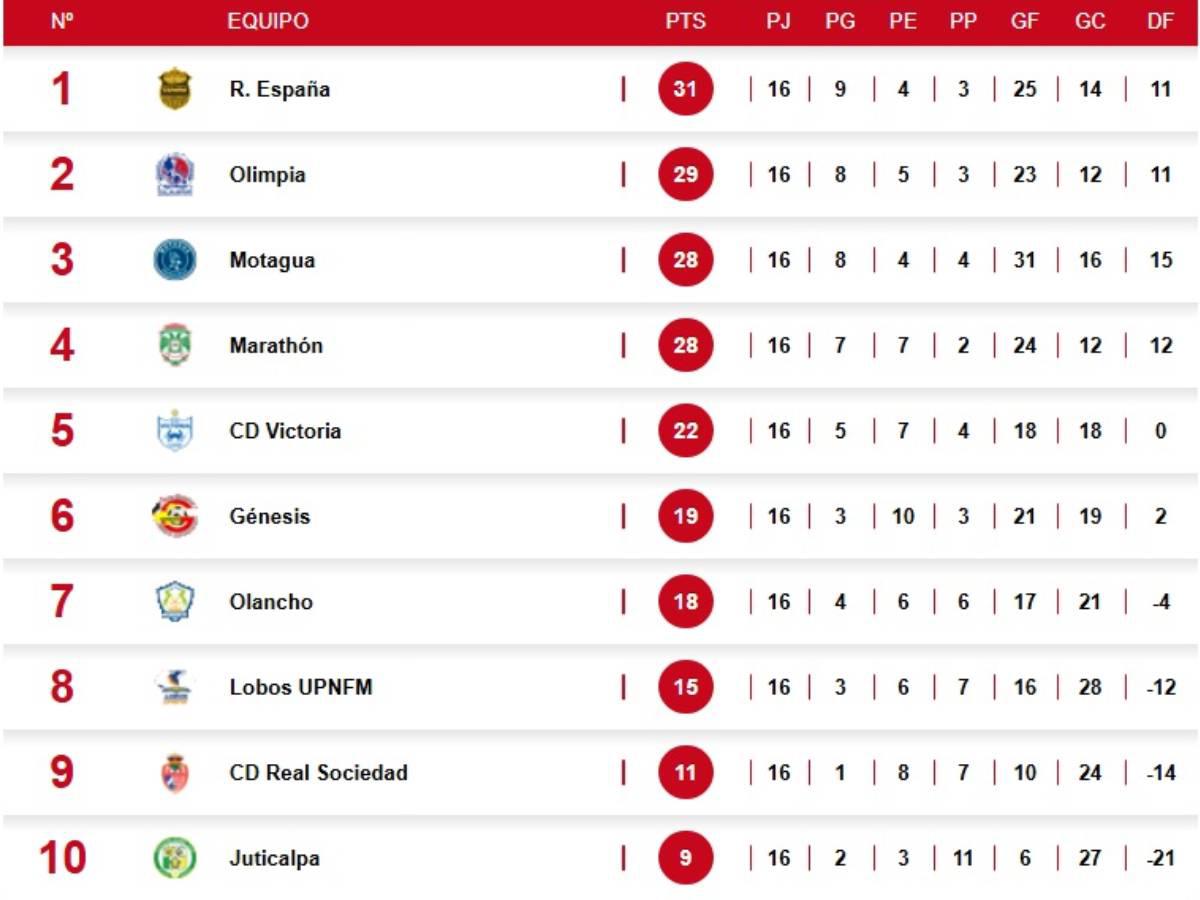The width and height of the screenshot is (1200, 900).
Task: Click the R. España team crest
Action: (175, 89)
